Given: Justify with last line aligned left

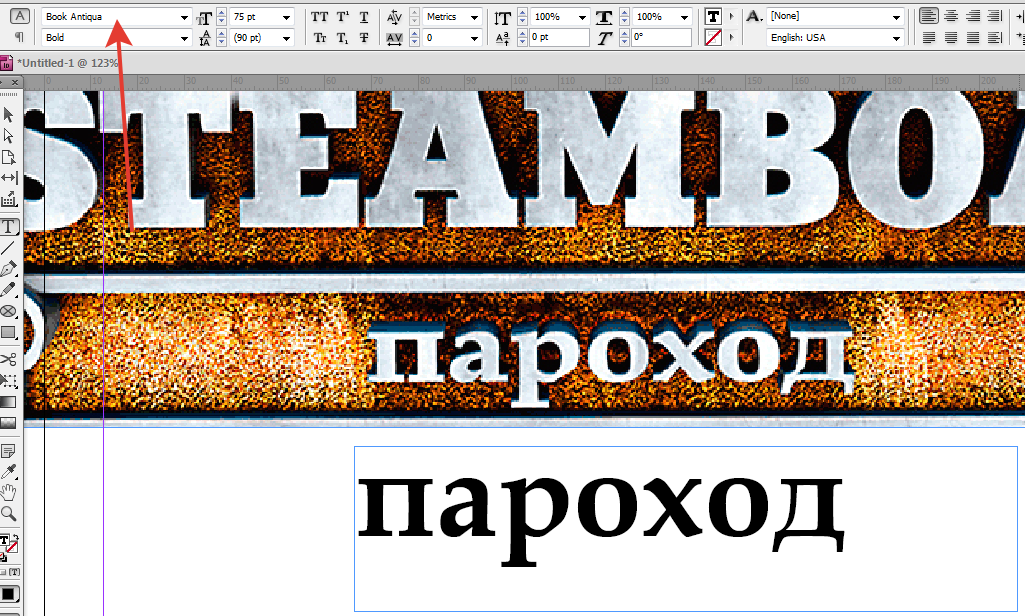Looking at the screenshot, I should [928, 38].
